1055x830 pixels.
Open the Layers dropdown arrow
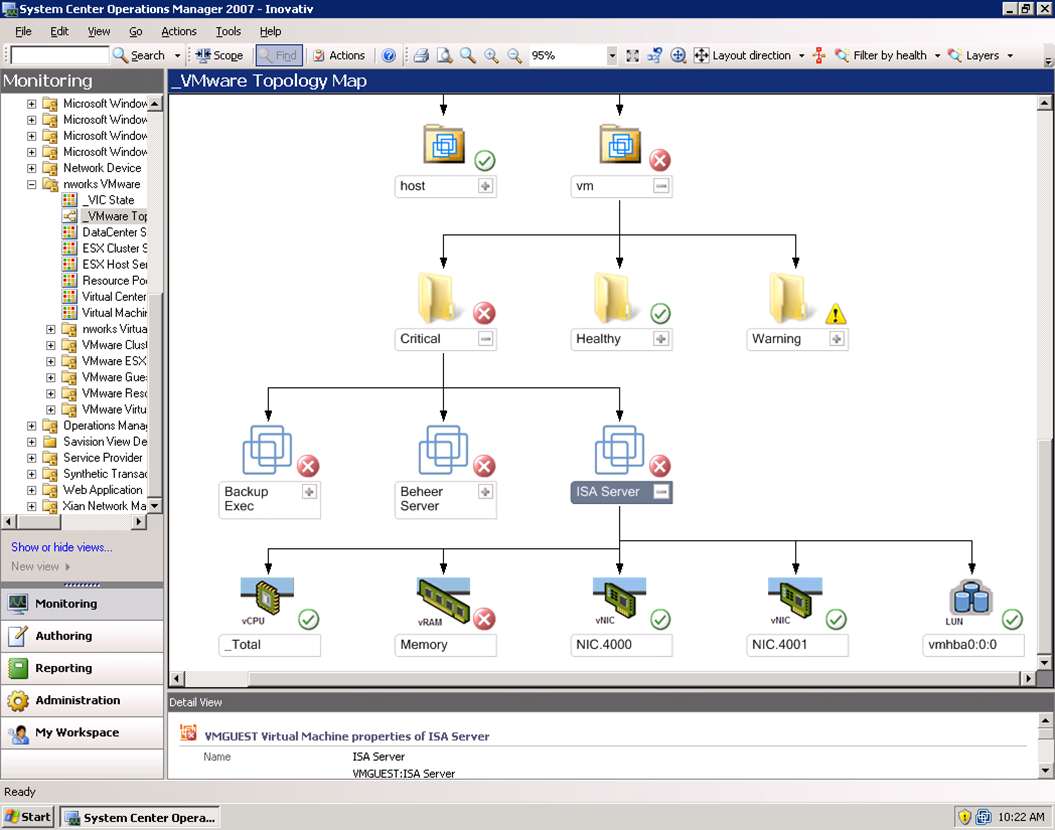pyautogui.click(x=1010, y=56)
